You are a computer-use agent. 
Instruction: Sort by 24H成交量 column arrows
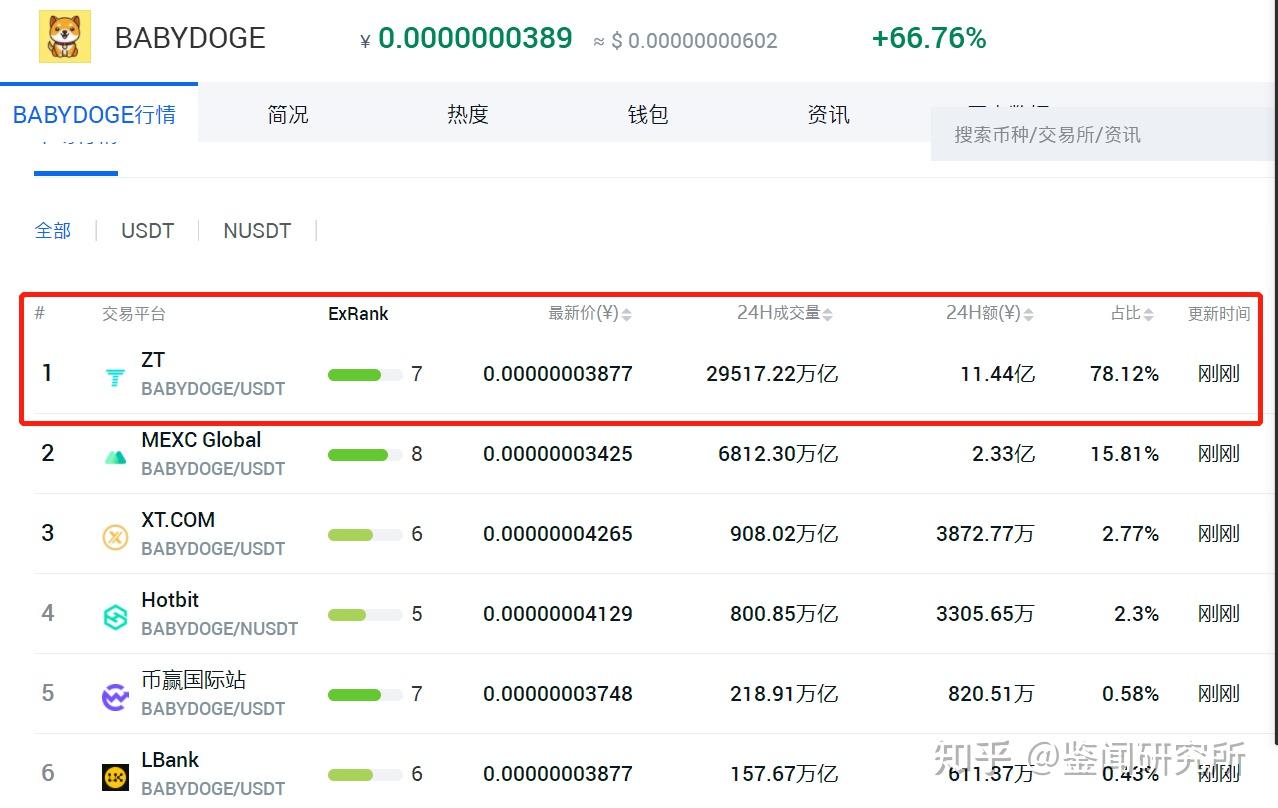coord(828,314)
